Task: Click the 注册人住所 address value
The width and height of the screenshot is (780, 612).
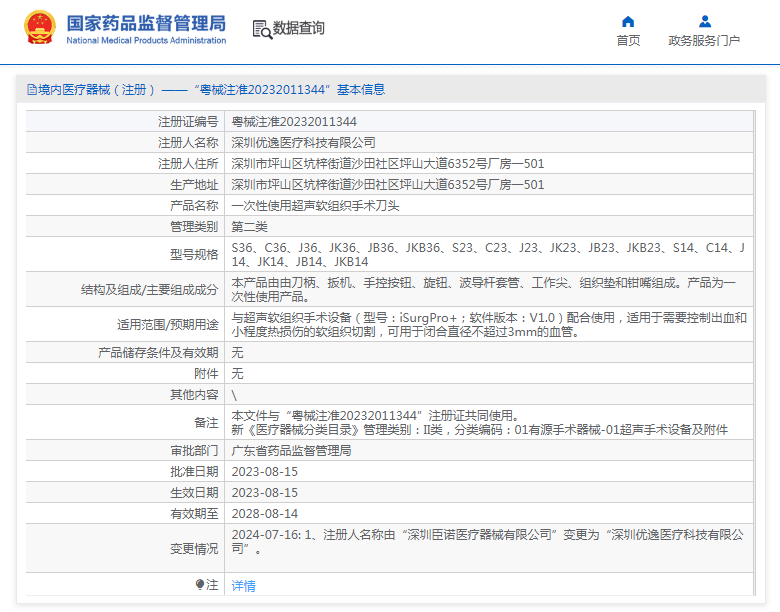Action: pos(388,163)
